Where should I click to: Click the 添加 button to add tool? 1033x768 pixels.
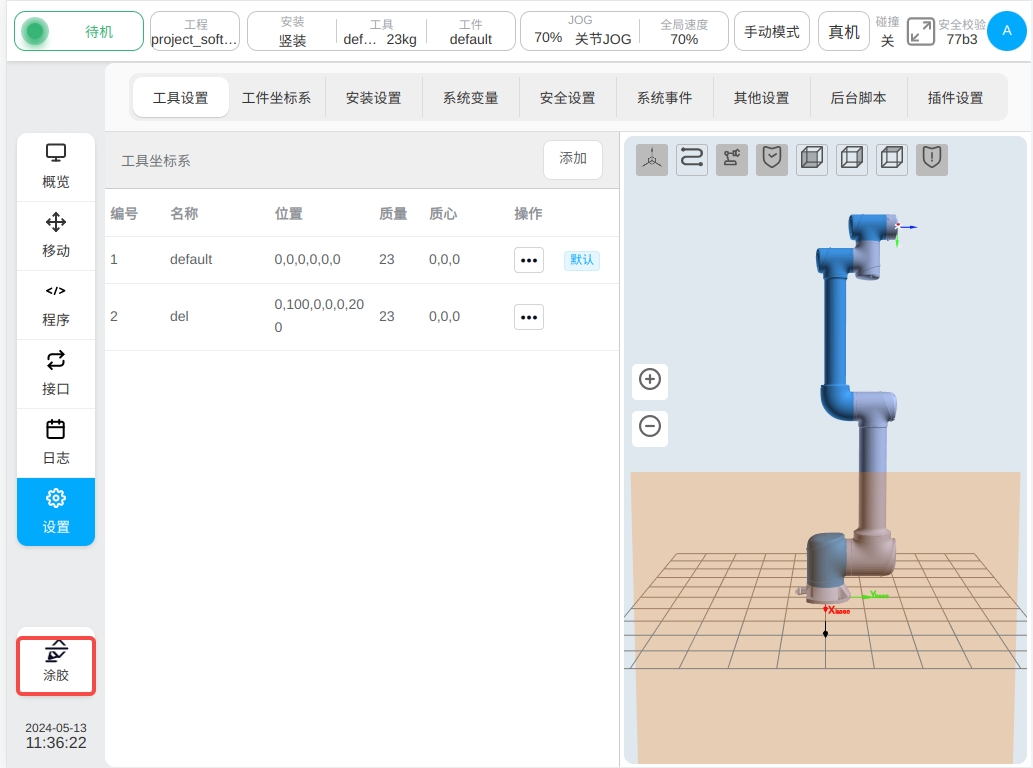(x=573, y=159)
